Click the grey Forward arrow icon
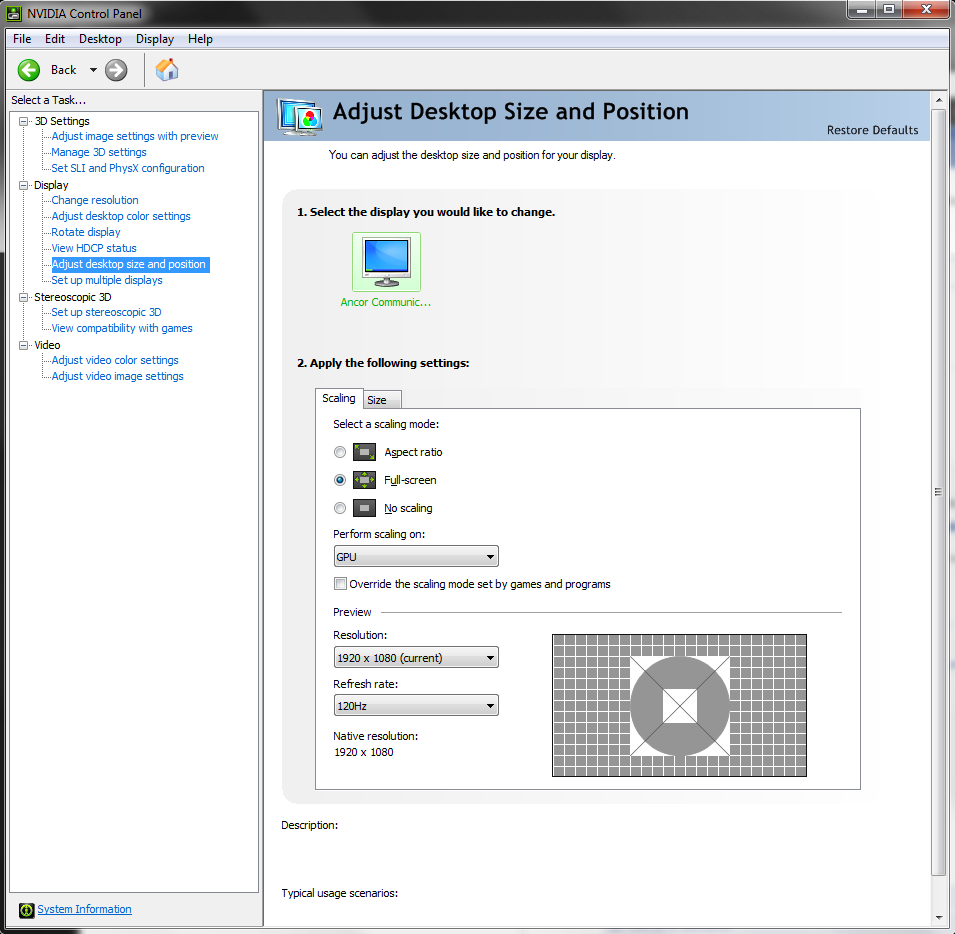The height and width of the screenshot is (934, 955). pyautogui.click(x=116, y=70)
